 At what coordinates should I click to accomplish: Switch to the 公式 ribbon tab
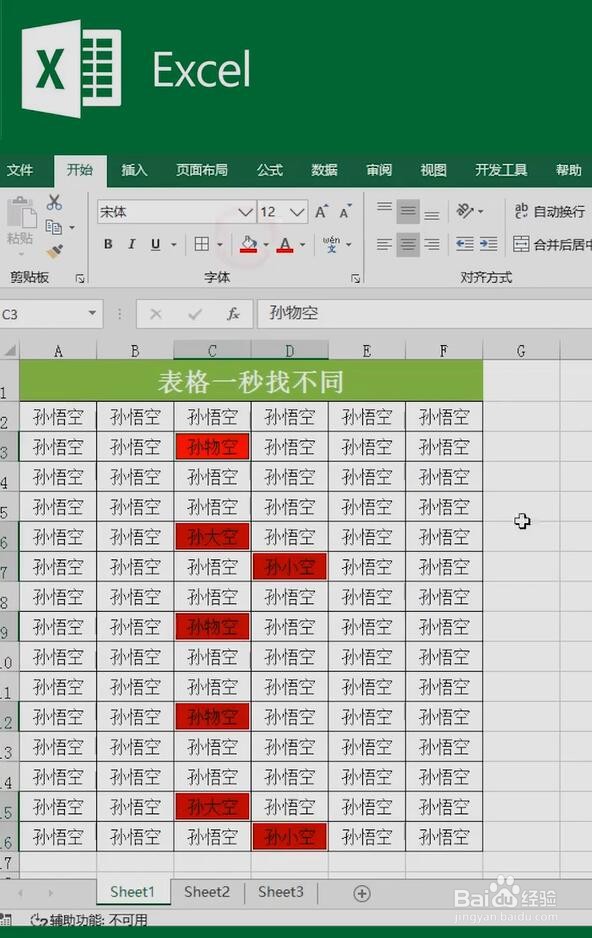click(x=270, y=170)
